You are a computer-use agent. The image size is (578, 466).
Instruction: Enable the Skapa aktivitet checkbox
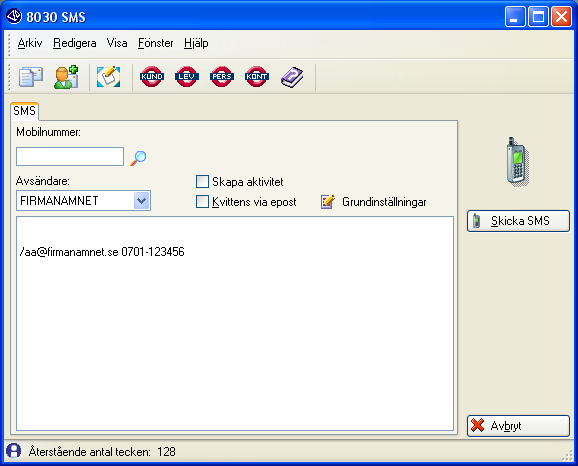[x=202, y=181]
